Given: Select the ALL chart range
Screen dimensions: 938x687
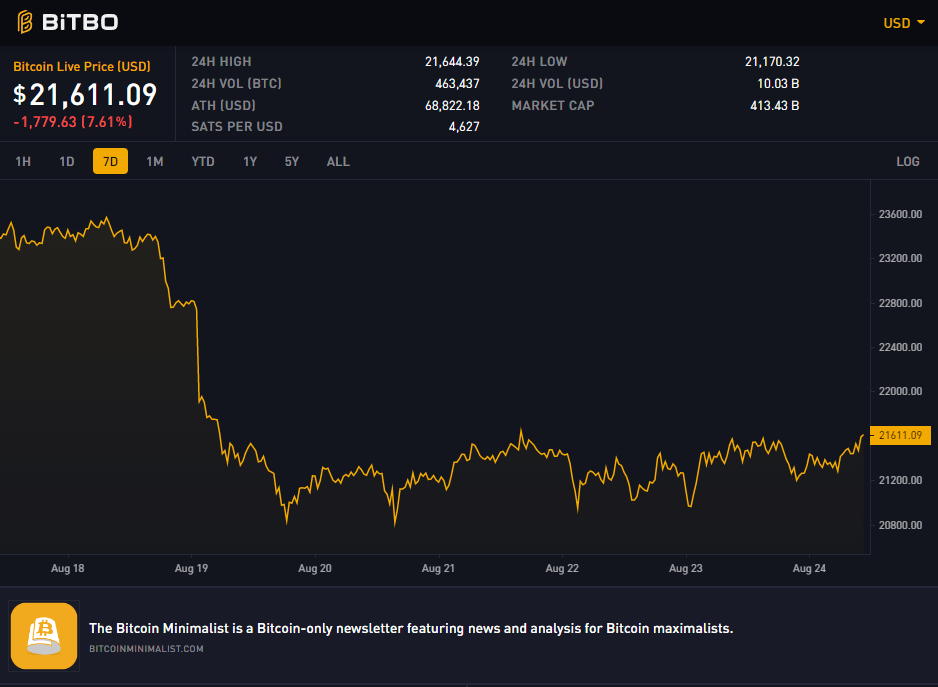Looking at the screenshot, I should point(338,162).
